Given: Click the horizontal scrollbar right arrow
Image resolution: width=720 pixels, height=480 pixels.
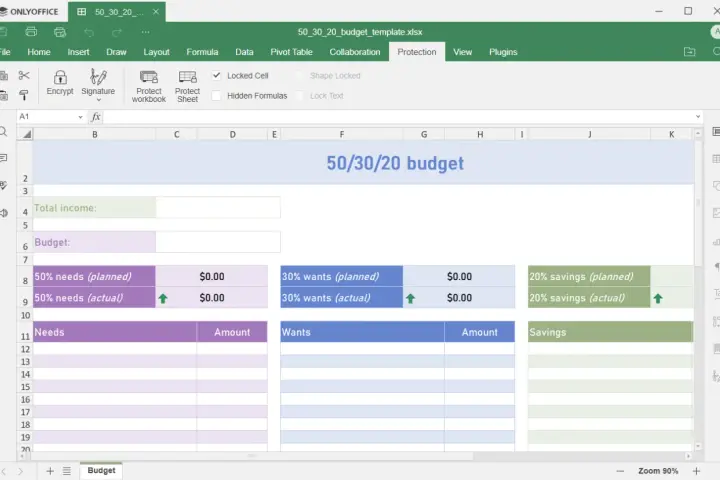Looking at the screenshot, I should coord(688,457).
